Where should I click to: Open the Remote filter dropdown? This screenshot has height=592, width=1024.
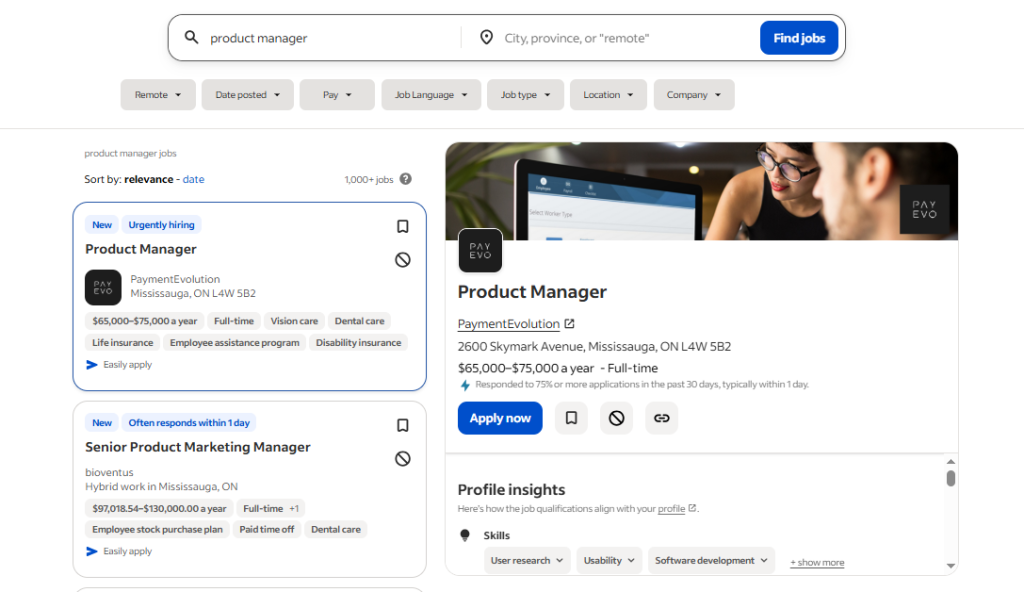157,94
